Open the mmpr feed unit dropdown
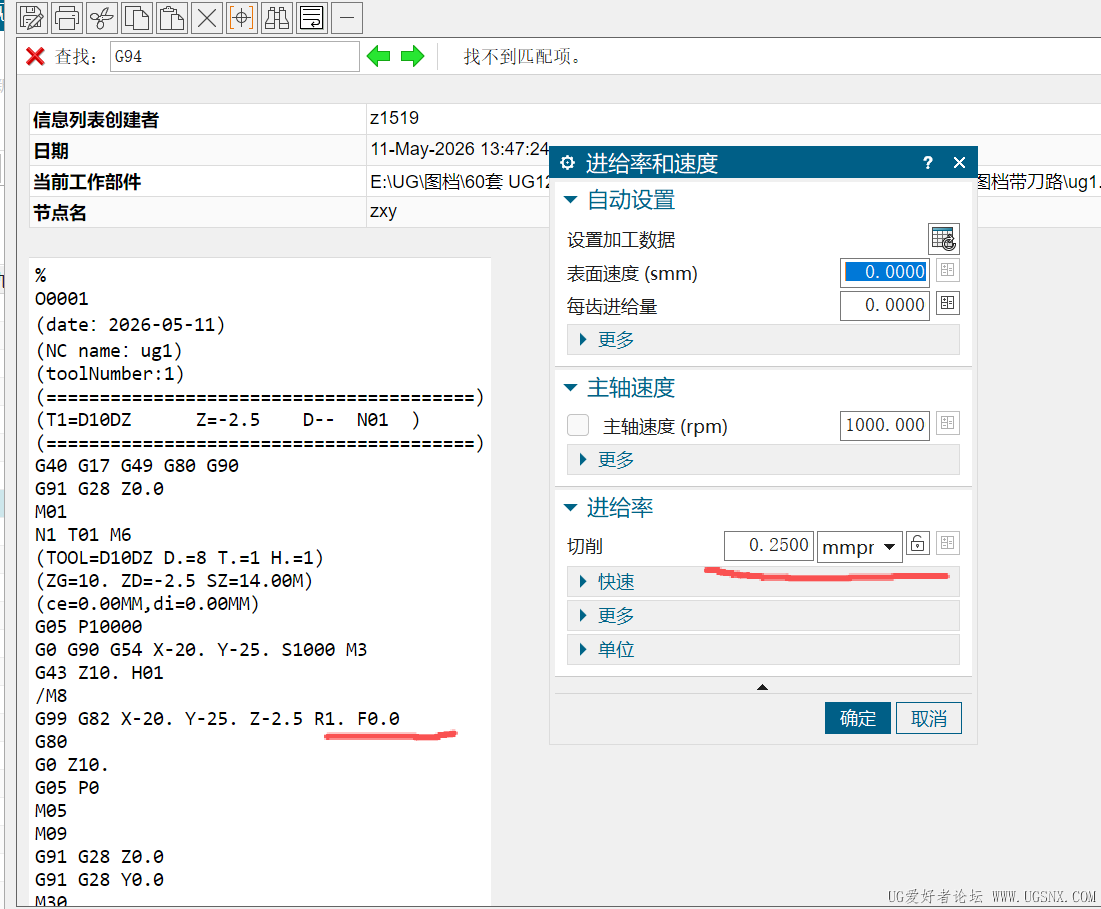This screenshot has height=909, width=1101. 859,546
